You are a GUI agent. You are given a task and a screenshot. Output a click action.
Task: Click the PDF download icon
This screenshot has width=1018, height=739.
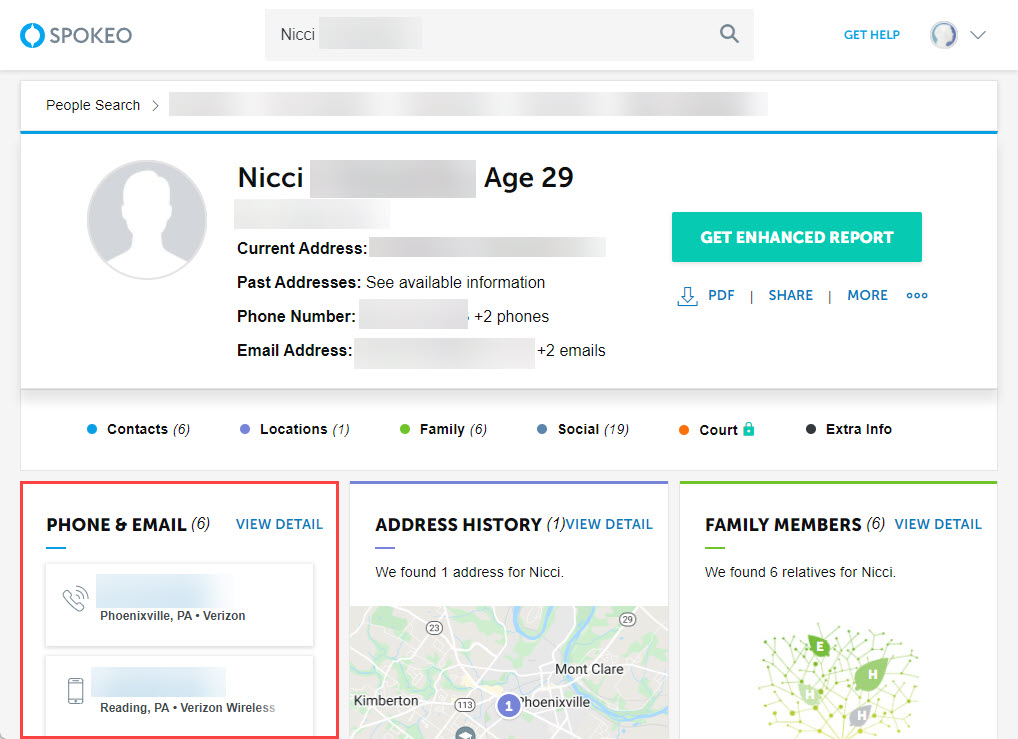[688, 296]
